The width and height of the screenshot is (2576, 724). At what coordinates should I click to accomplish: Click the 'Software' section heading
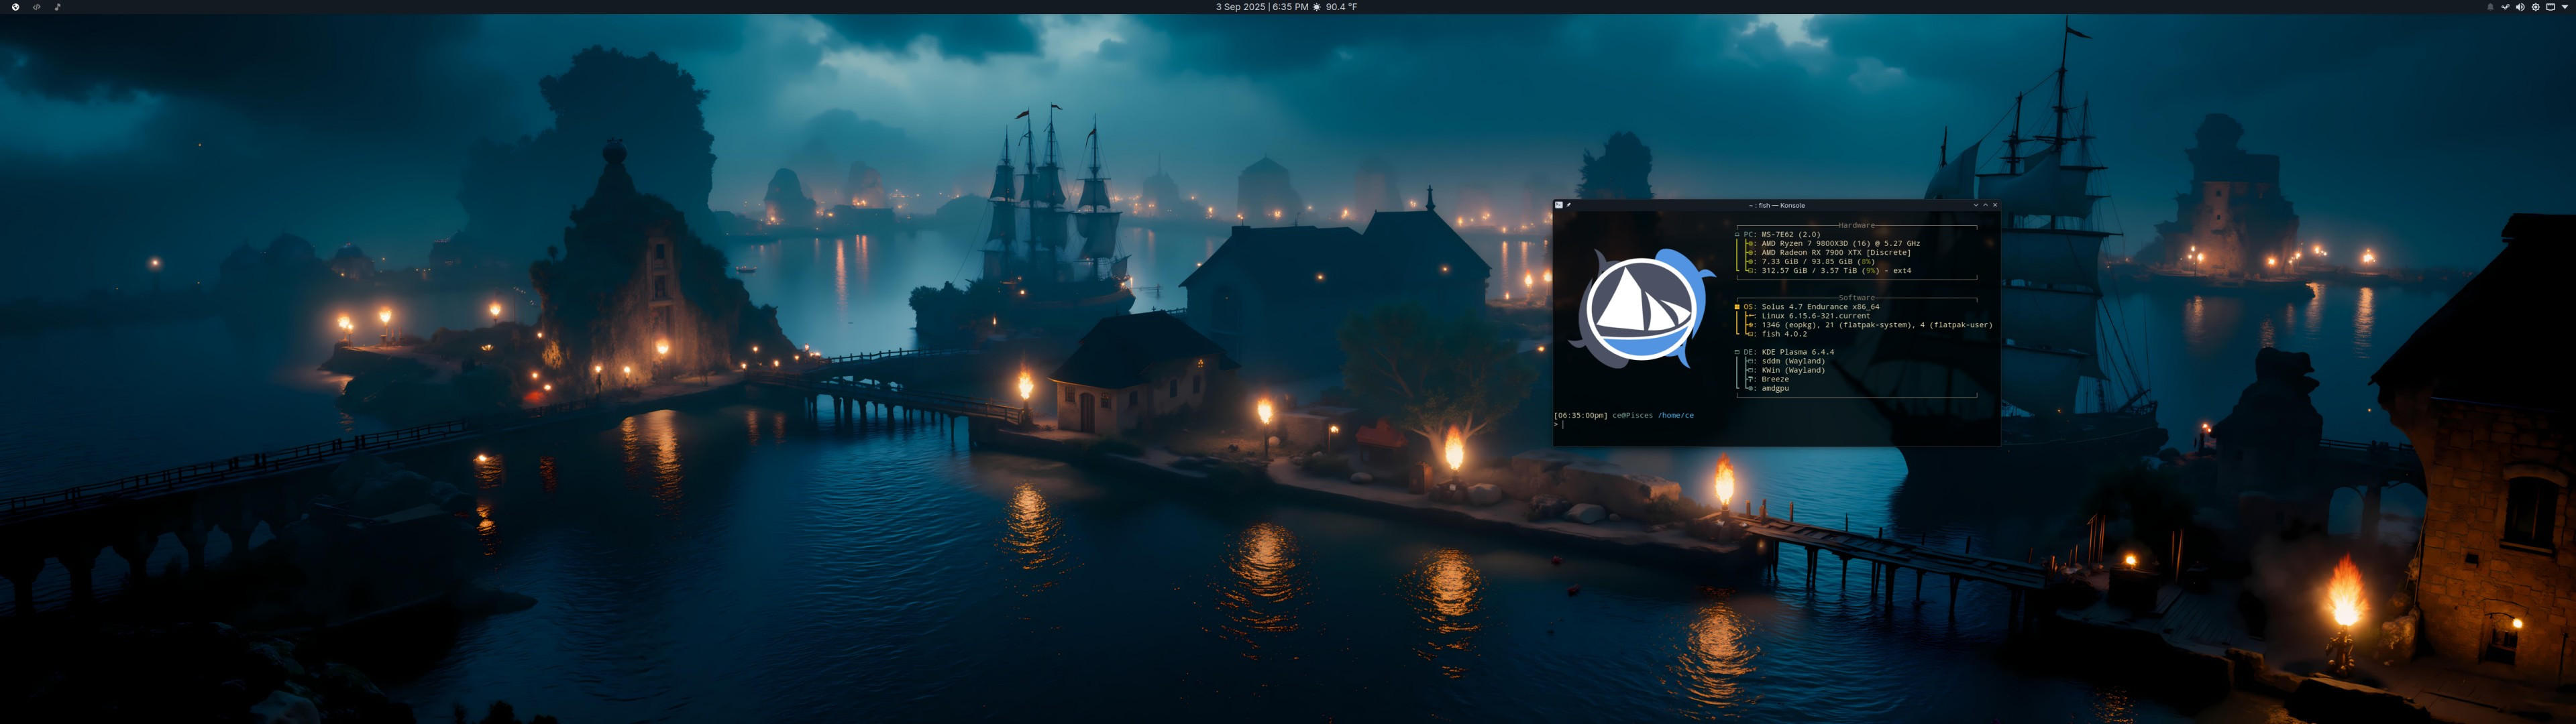(1856, 298)
